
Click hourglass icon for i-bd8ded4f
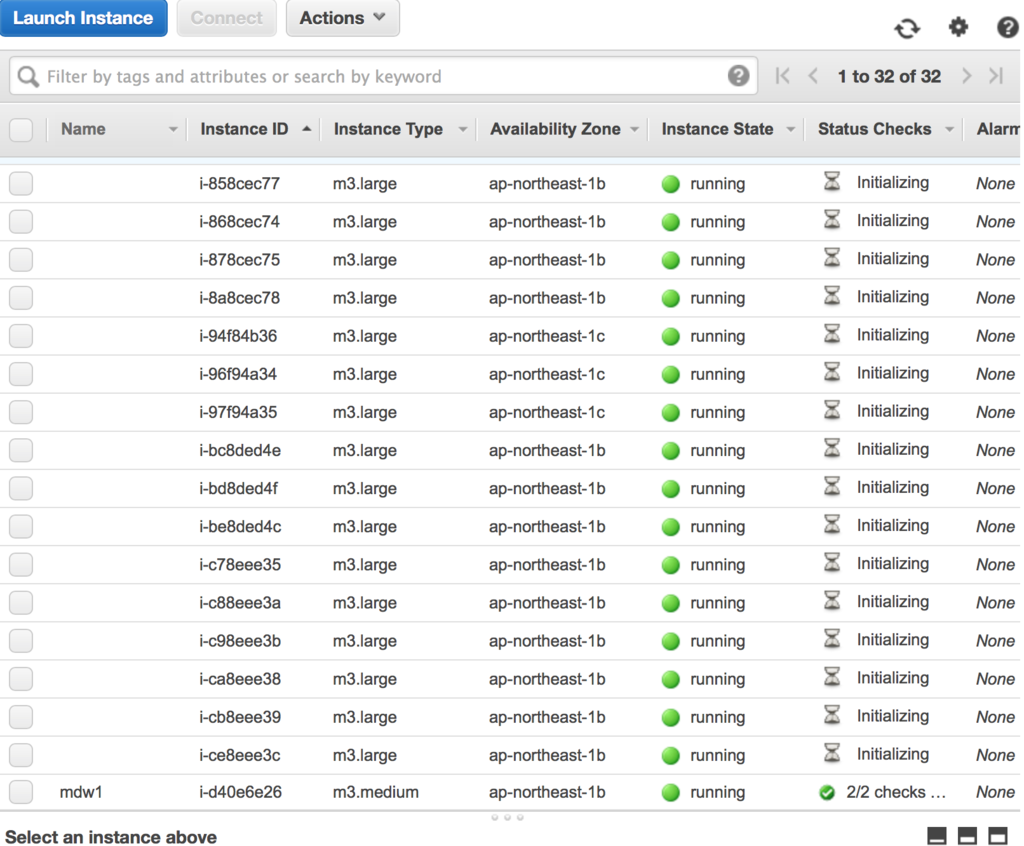coord(832,487)
